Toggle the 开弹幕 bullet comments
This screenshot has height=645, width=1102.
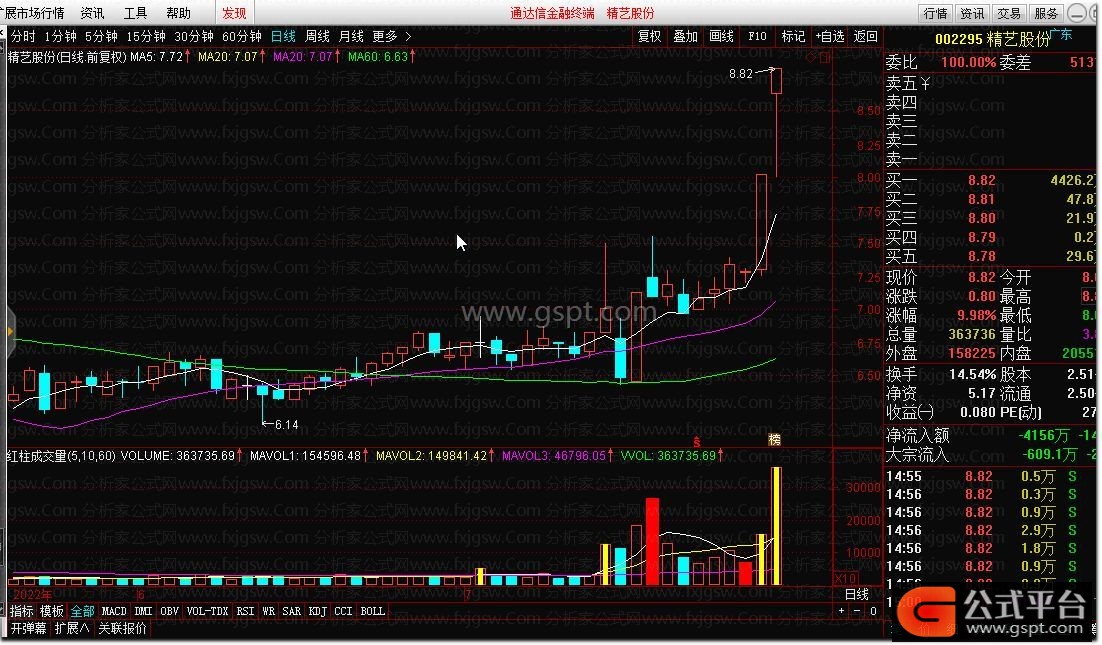click(x=27, y=628)
